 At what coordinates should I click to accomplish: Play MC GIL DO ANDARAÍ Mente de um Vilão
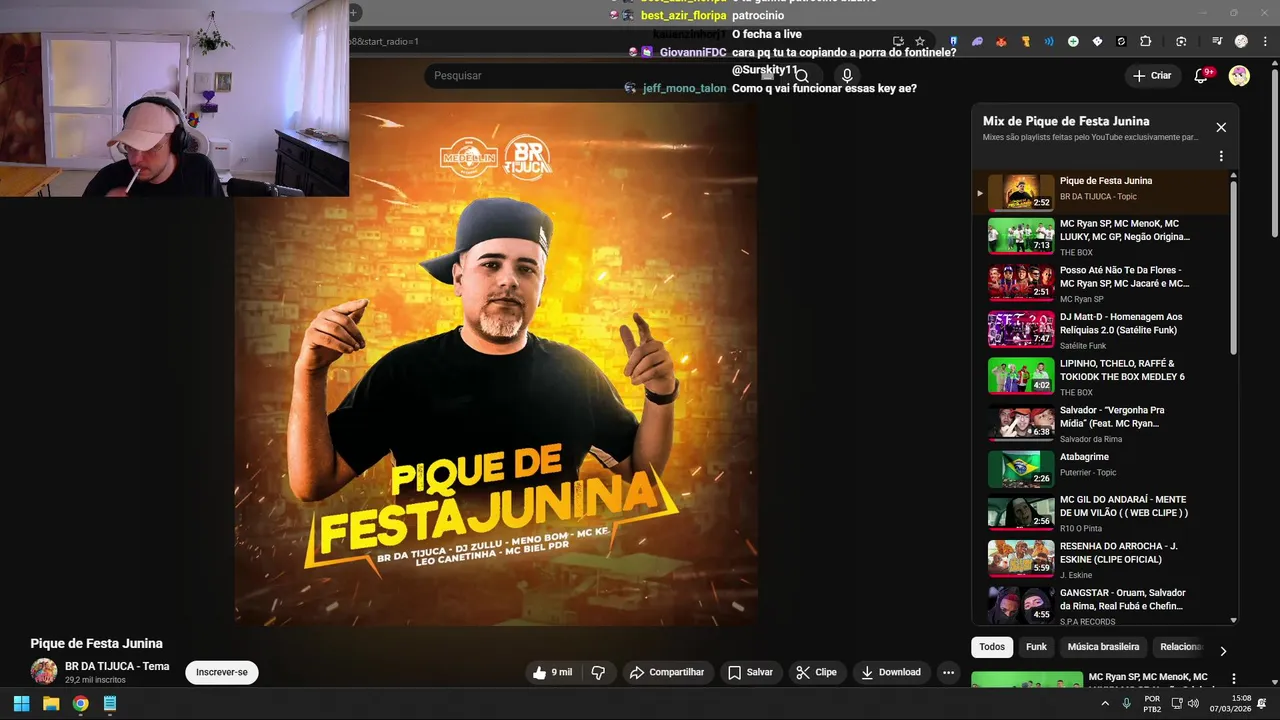pyautogui.click(x=1100, y=516)
